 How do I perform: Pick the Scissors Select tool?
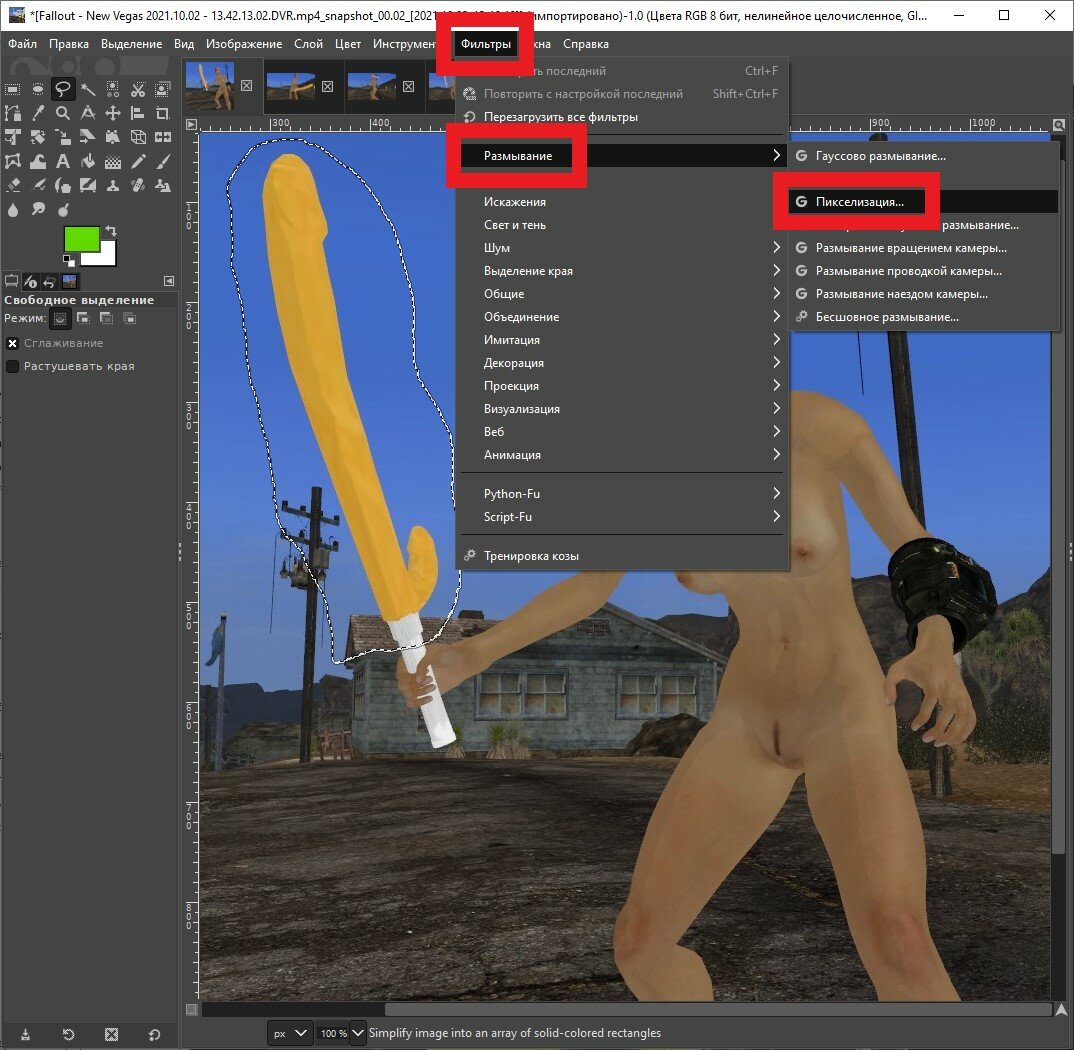tap(138, 88)
